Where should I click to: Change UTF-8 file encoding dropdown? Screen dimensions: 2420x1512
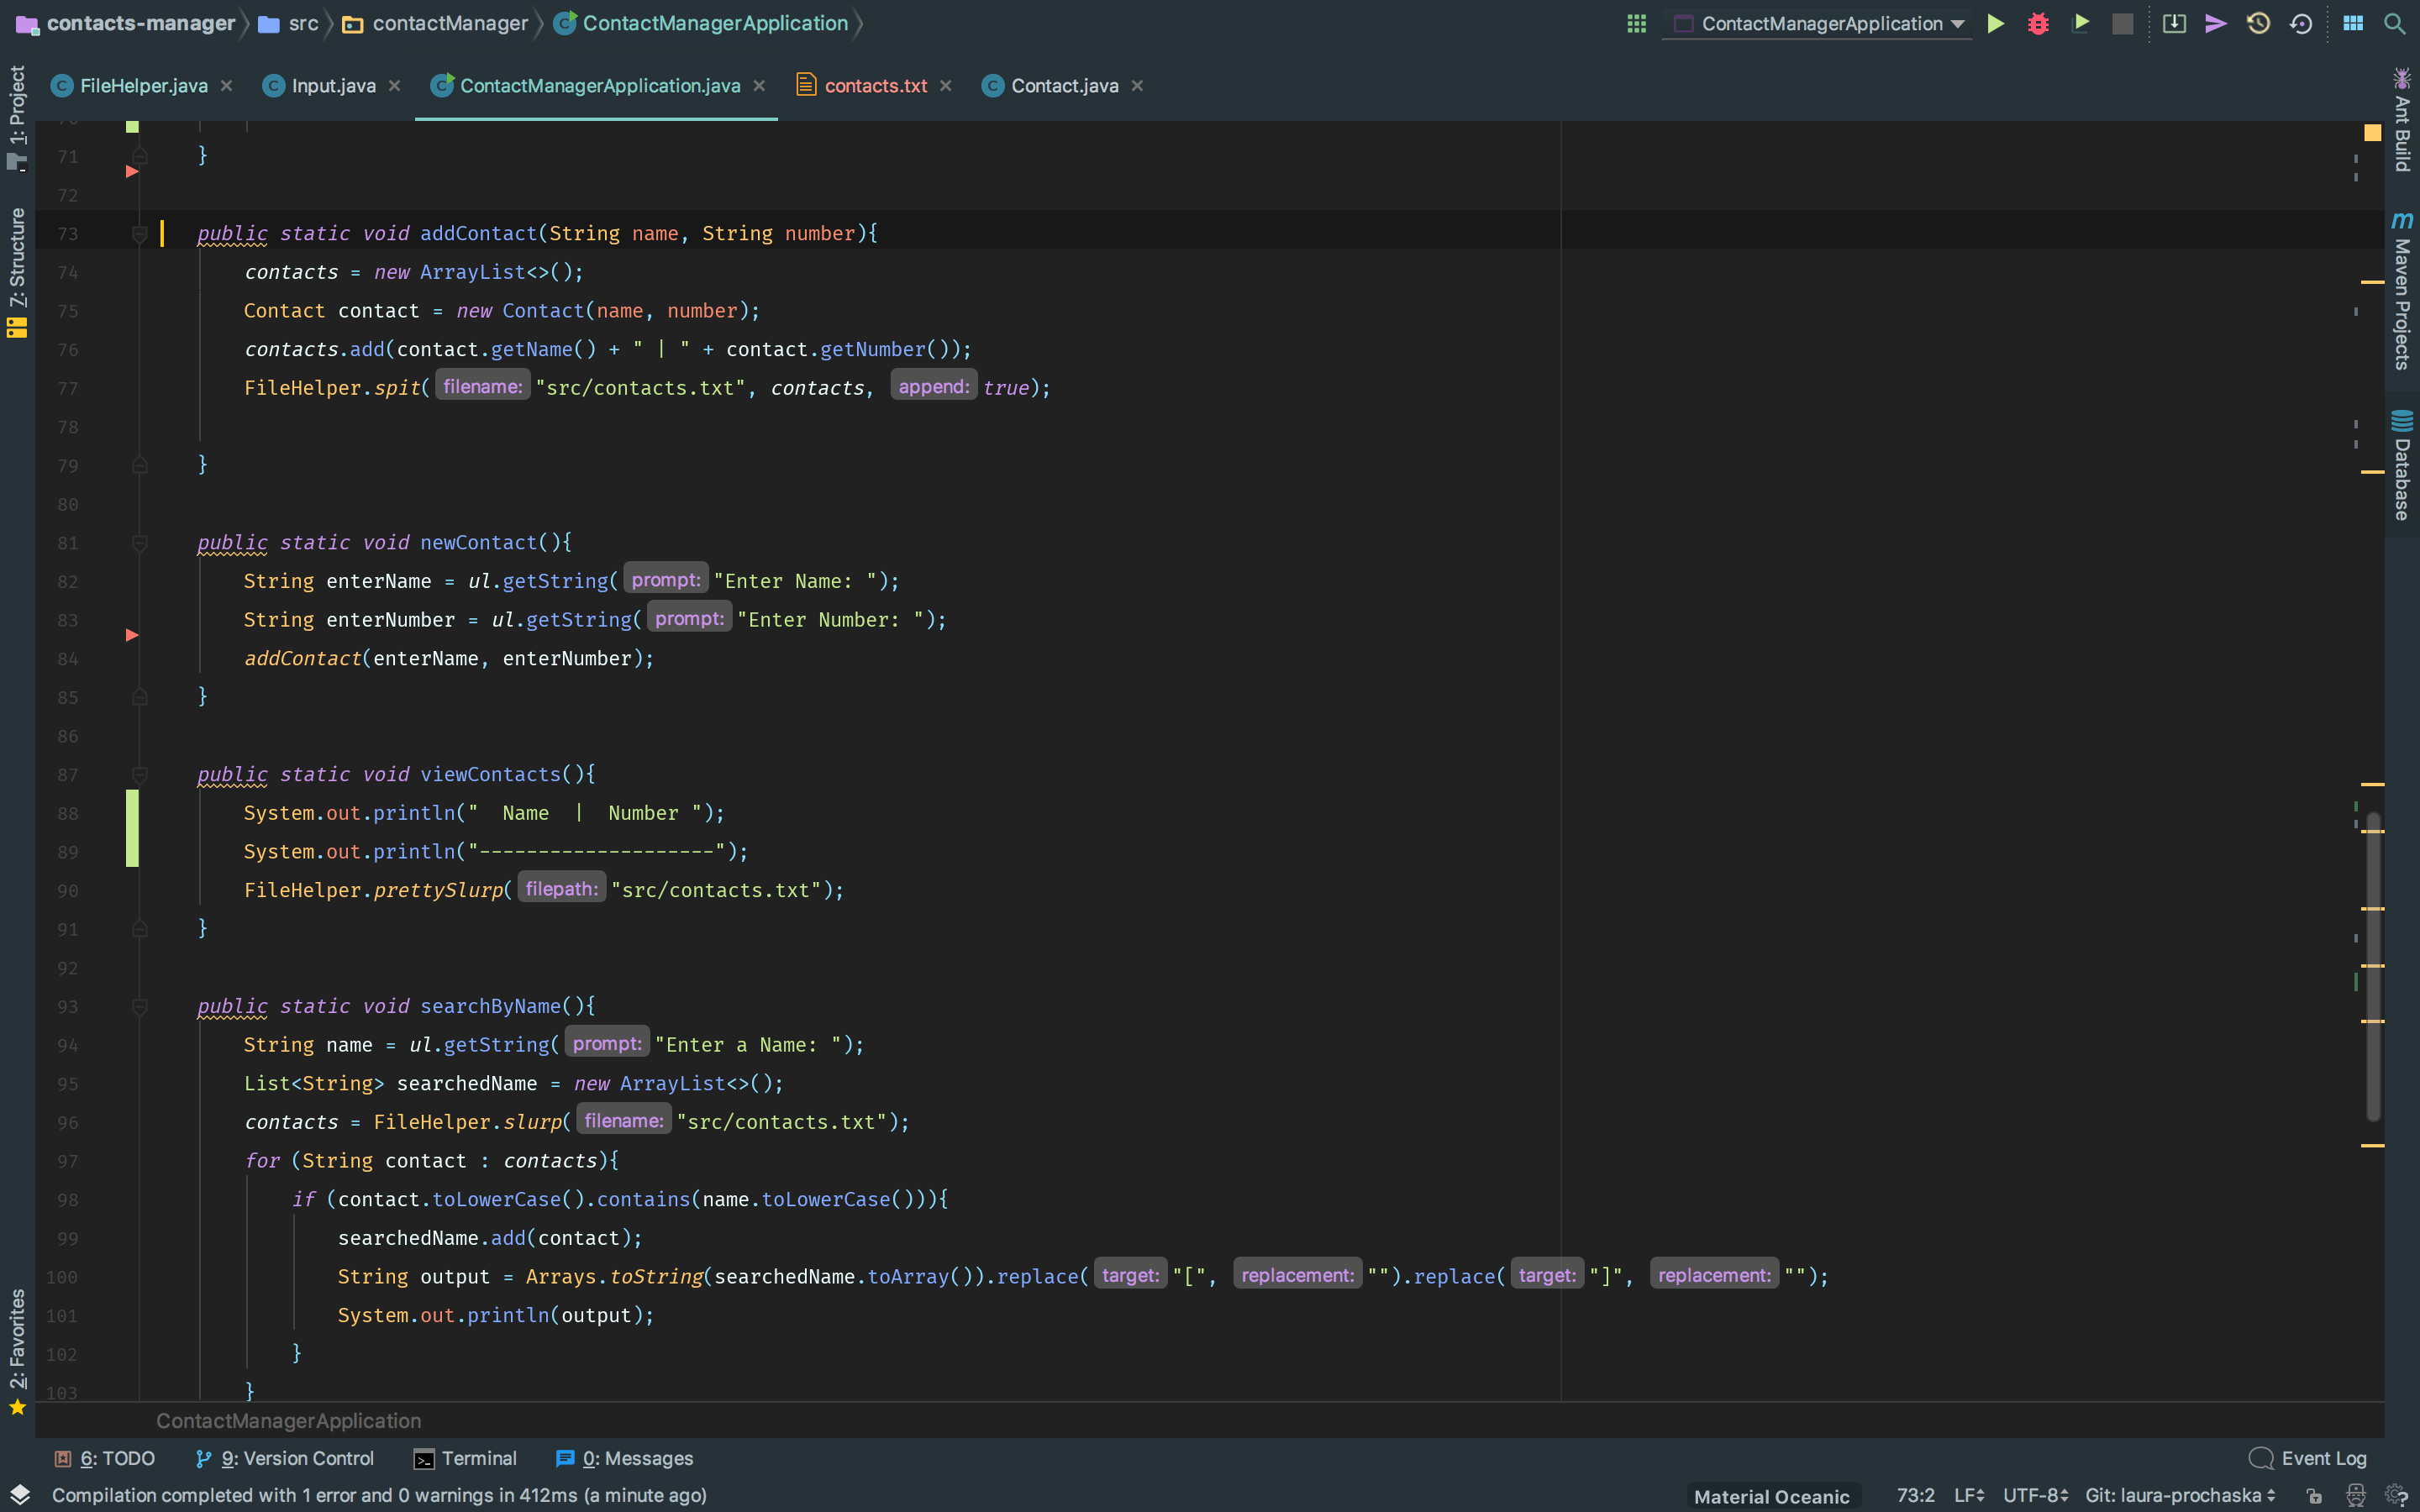pos(2035,1496)
